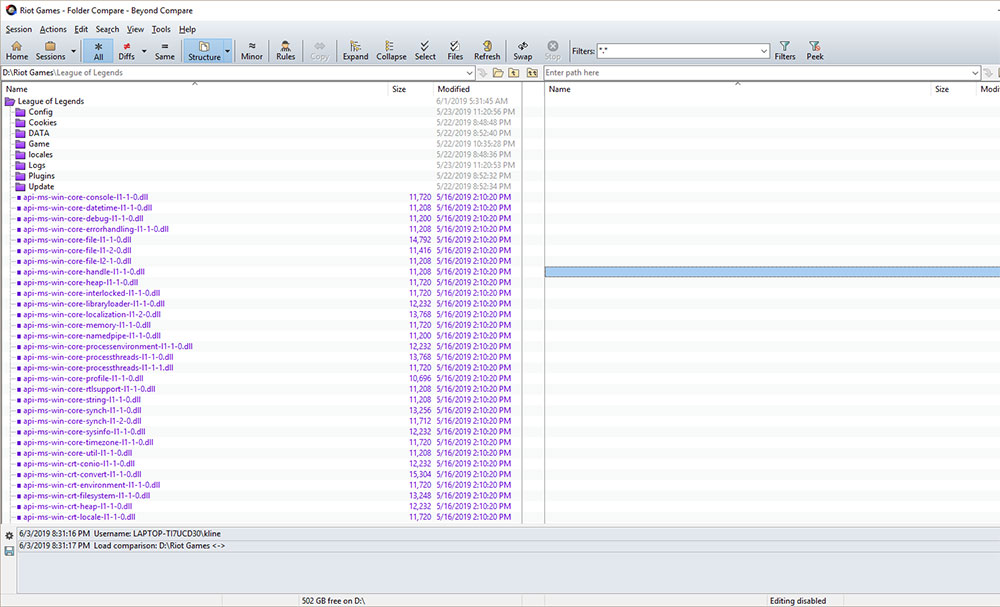The image size is (1000, 607).
Task: Open the Edit menu
Action: [81, 29]
